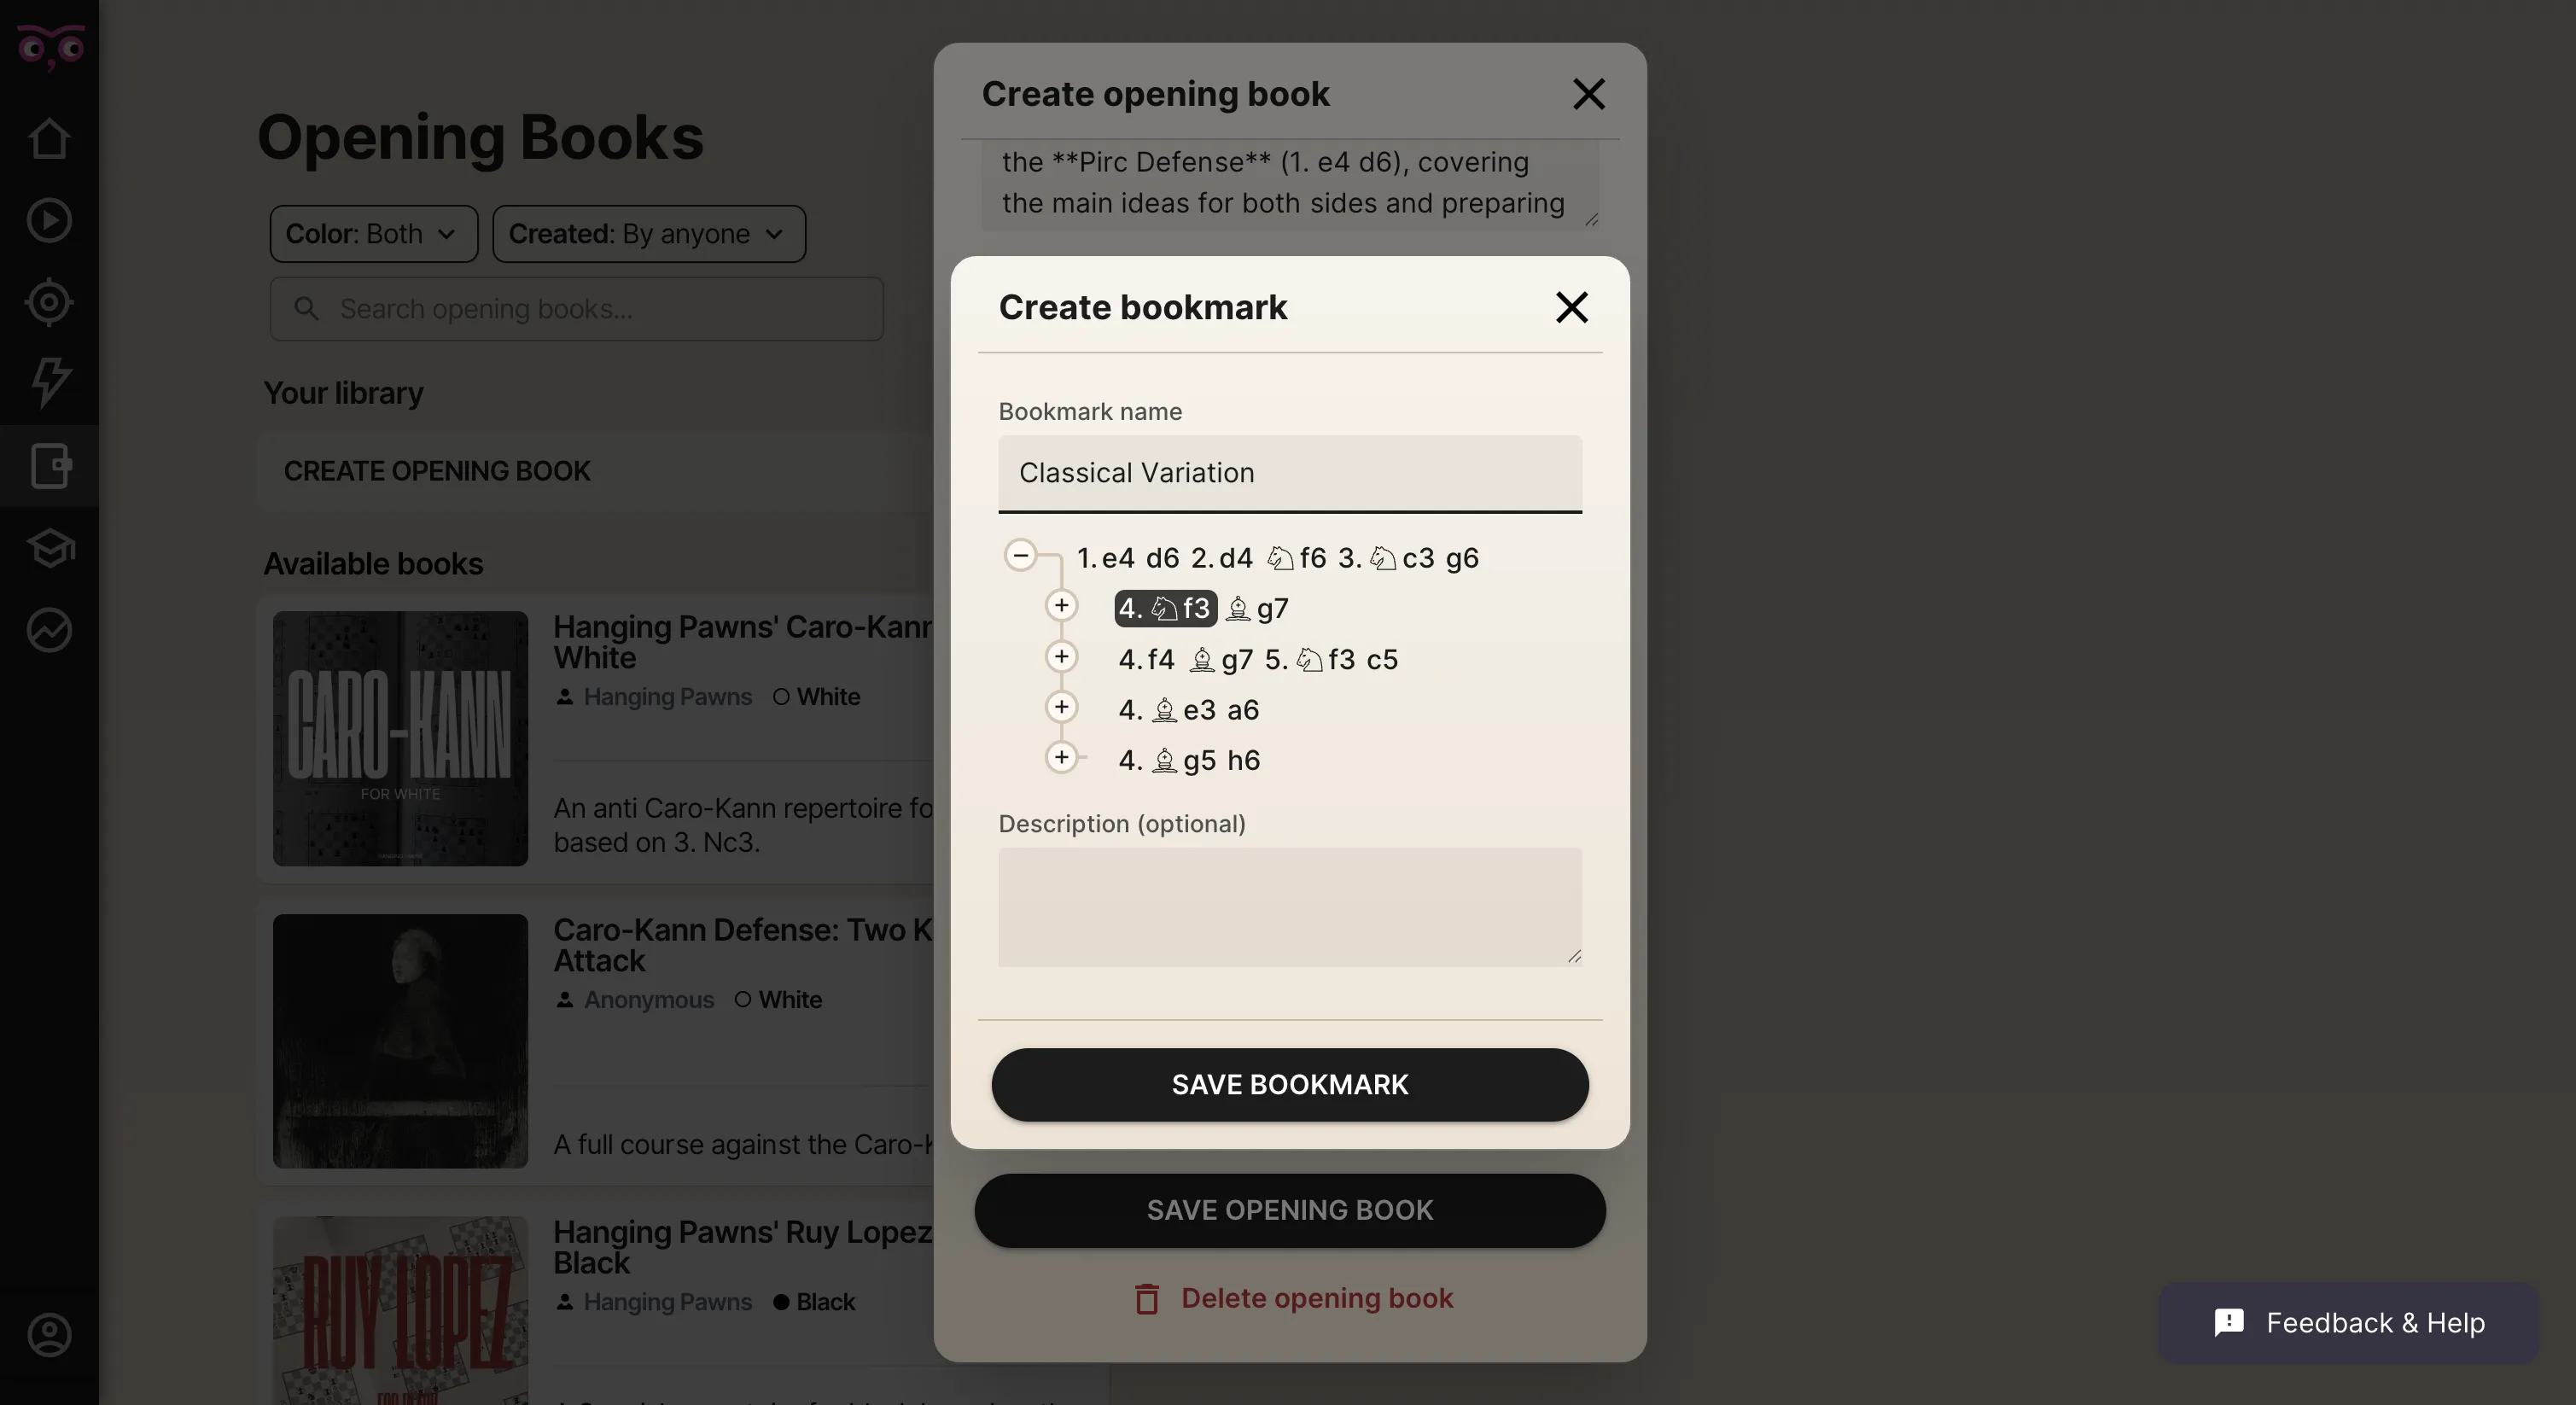Open the Play sidebar icon
This screenshot has width=2576, height=1405.
click(x=49, y=221)
